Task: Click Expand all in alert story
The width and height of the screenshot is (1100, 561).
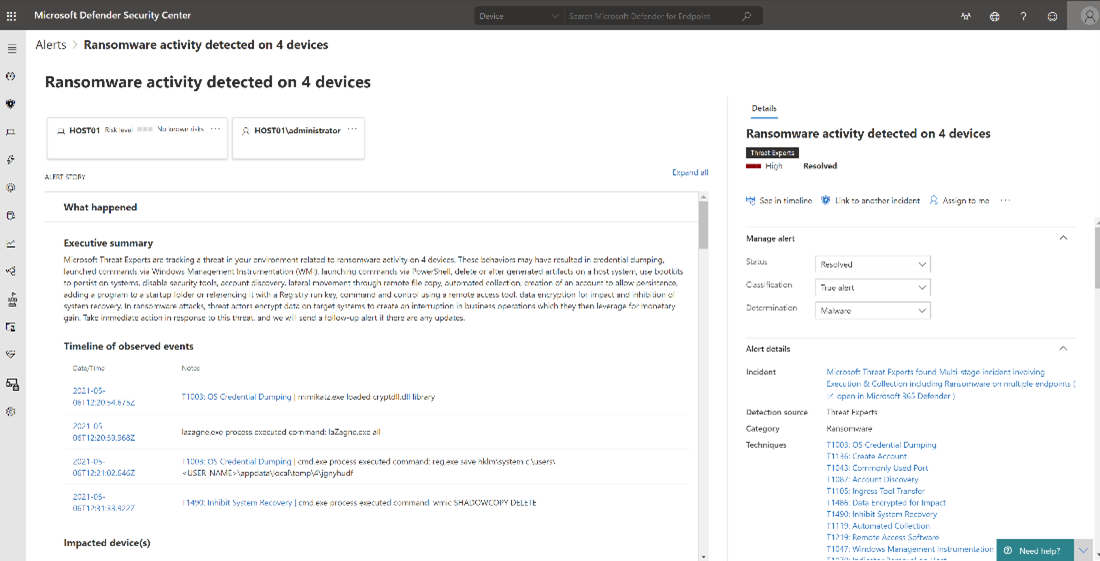Action: click(690, 173)
